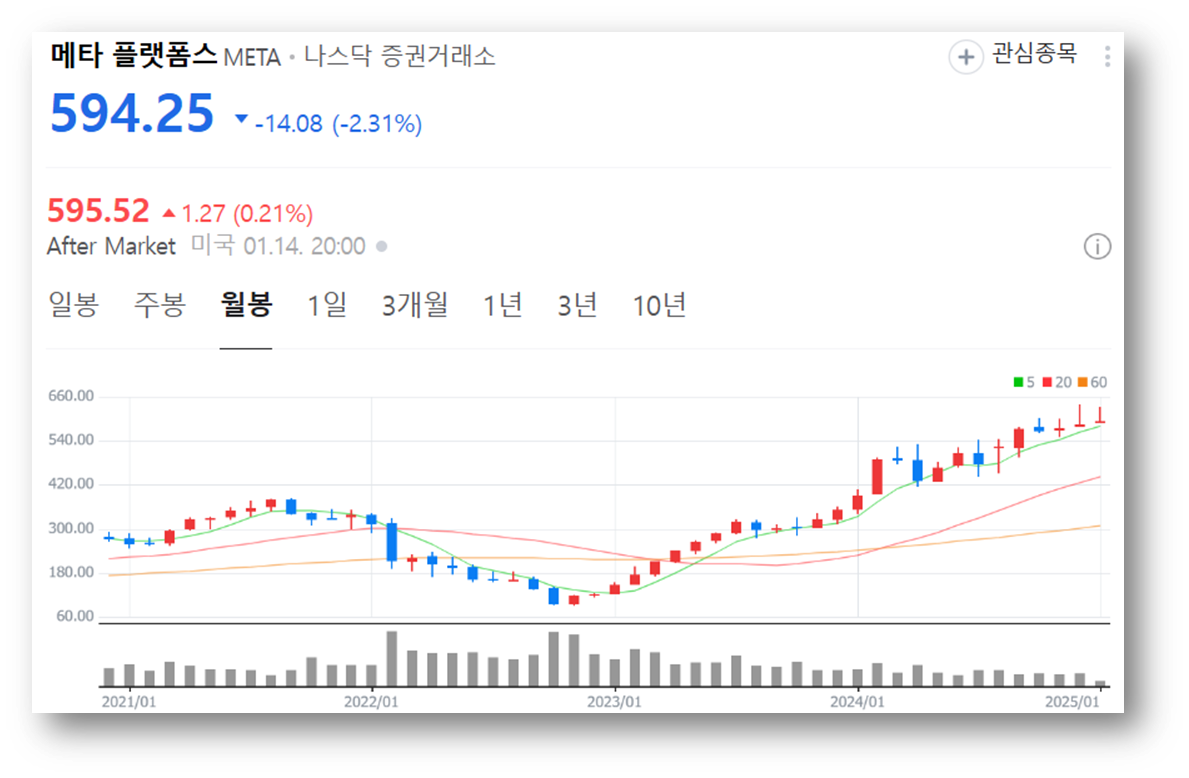The width and height of the screenshot is (1189, 778).
Task: Click the 60.00 y-axis label
Action: point(75,616)
